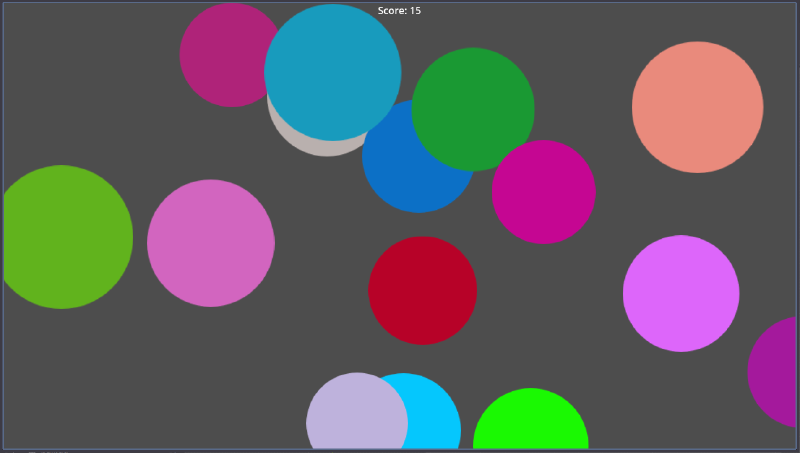800x453 pixels.
Task: Pop the olive green circle on left edge
Action: click(62, 237)
